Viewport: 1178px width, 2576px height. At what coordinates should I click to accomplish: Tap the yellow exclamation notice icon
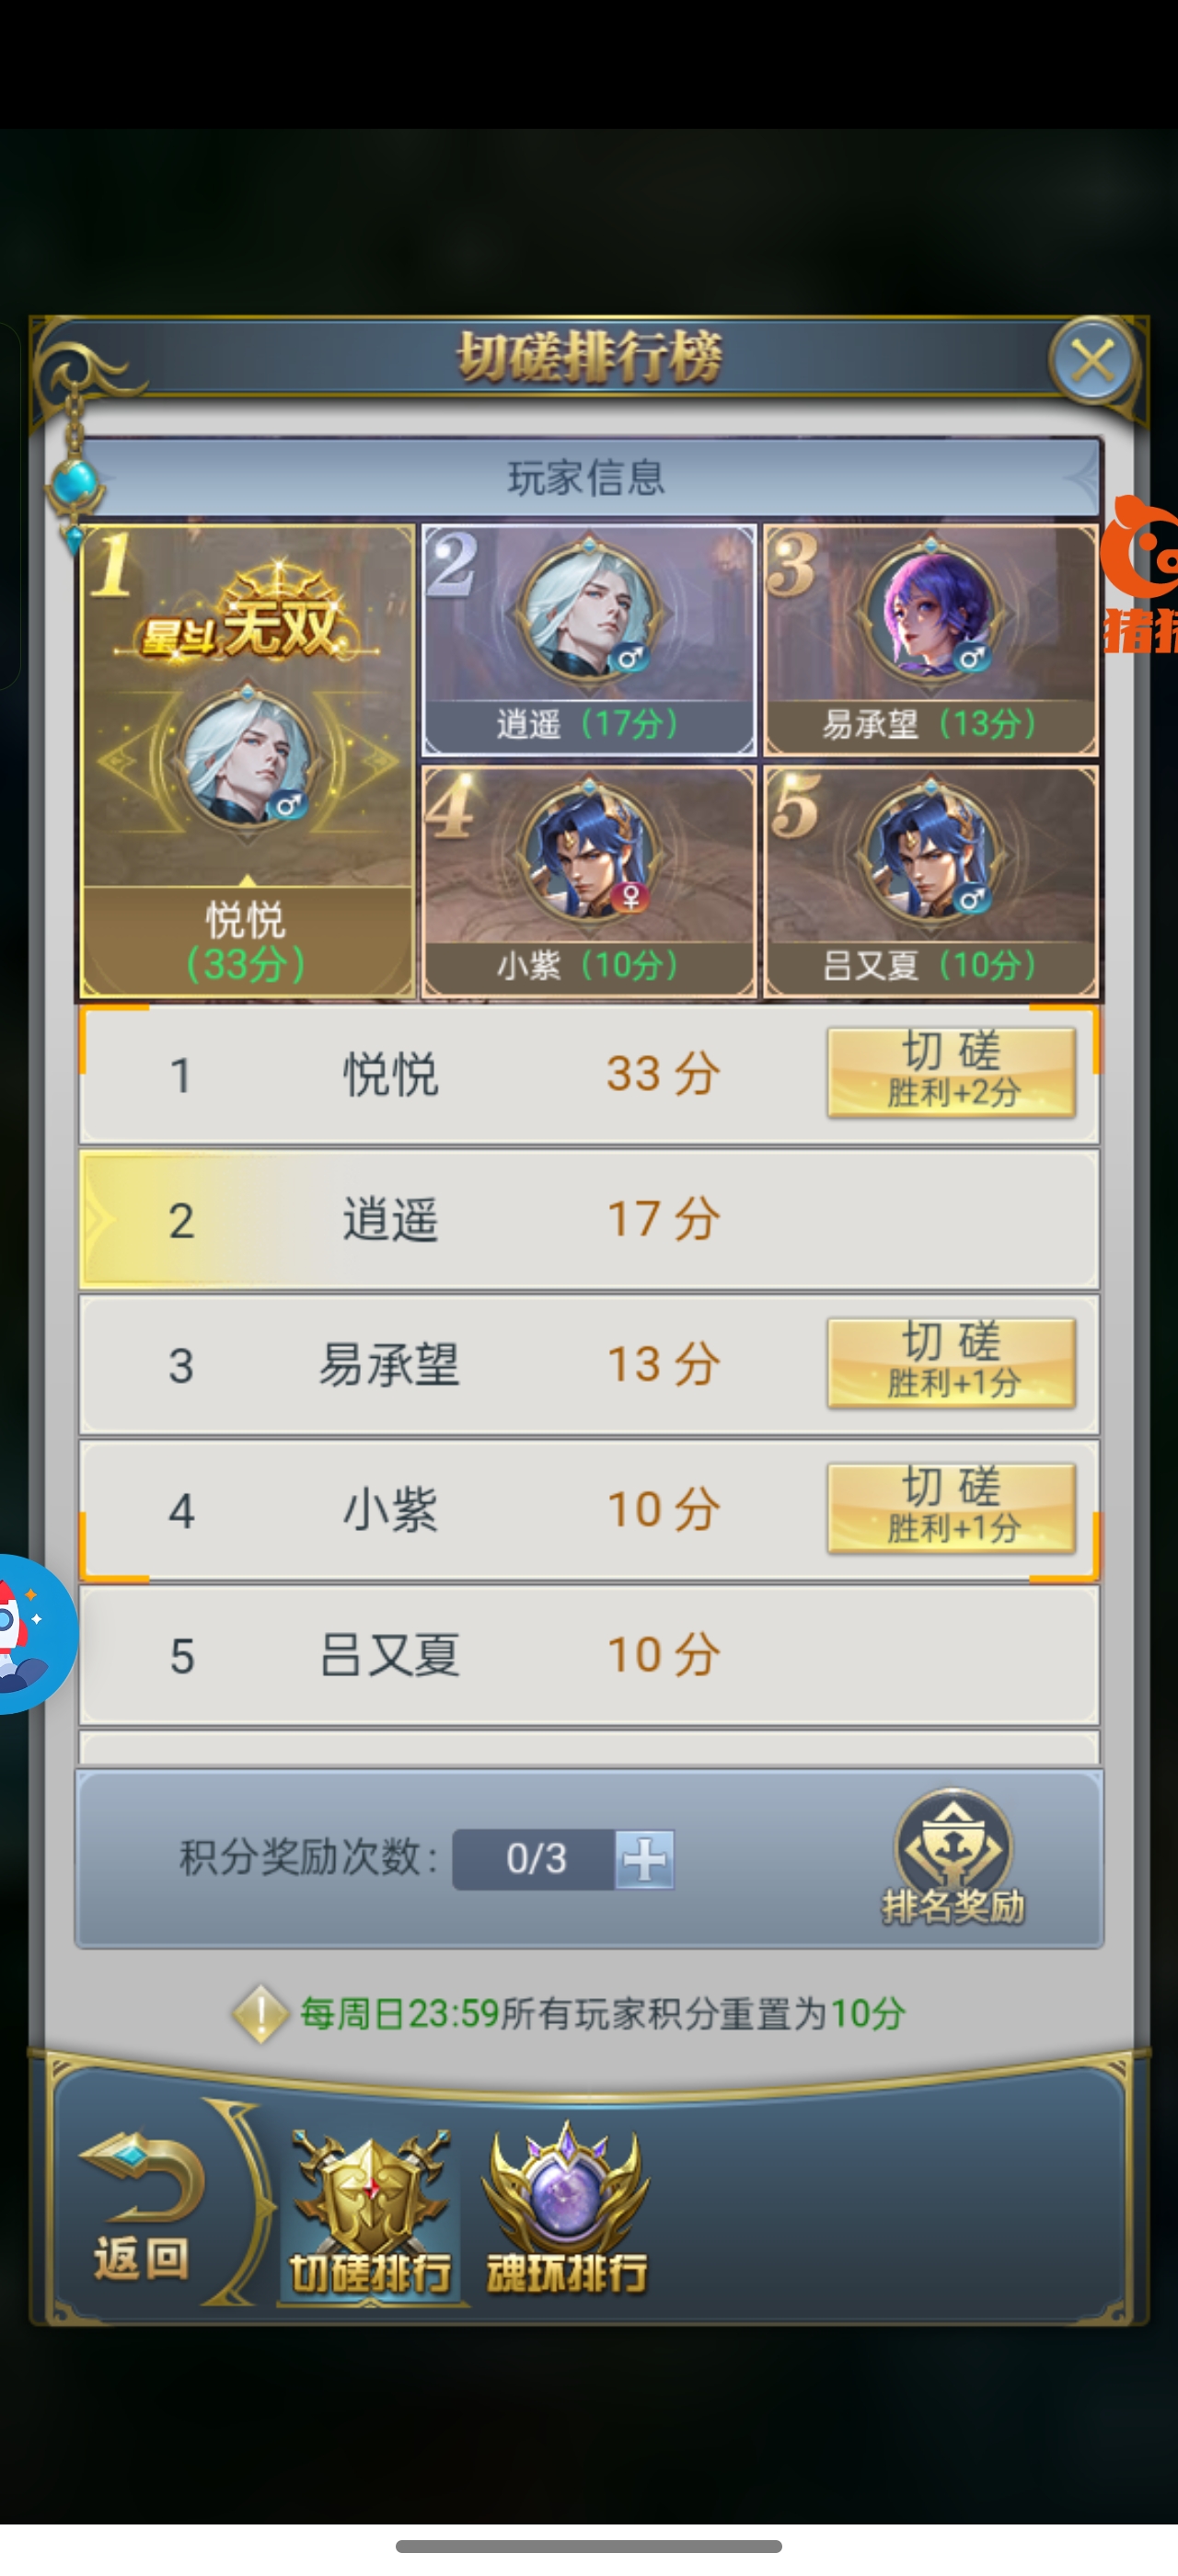click(260, 2014)
